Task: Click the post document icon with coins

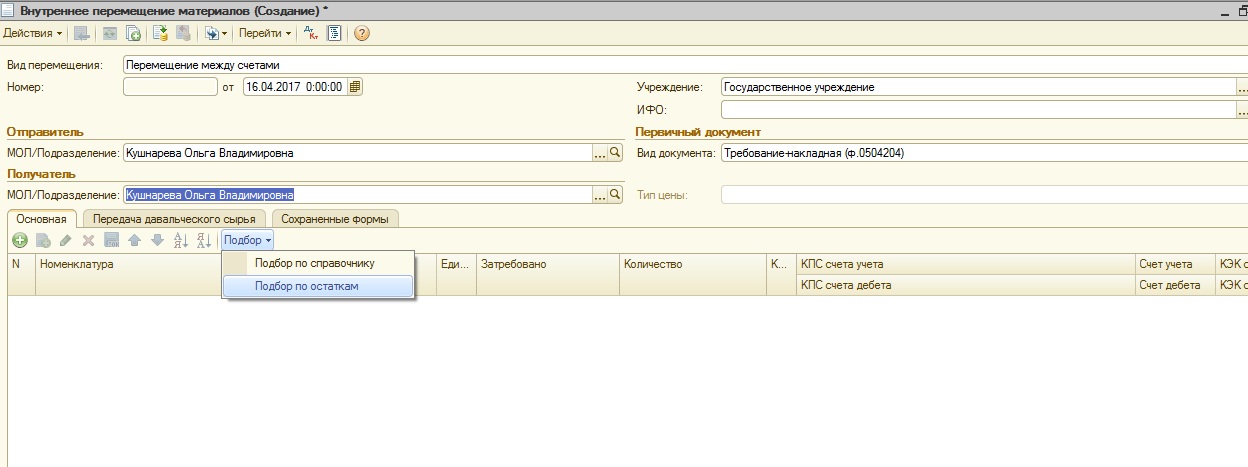Action: (x=160, y=33)
